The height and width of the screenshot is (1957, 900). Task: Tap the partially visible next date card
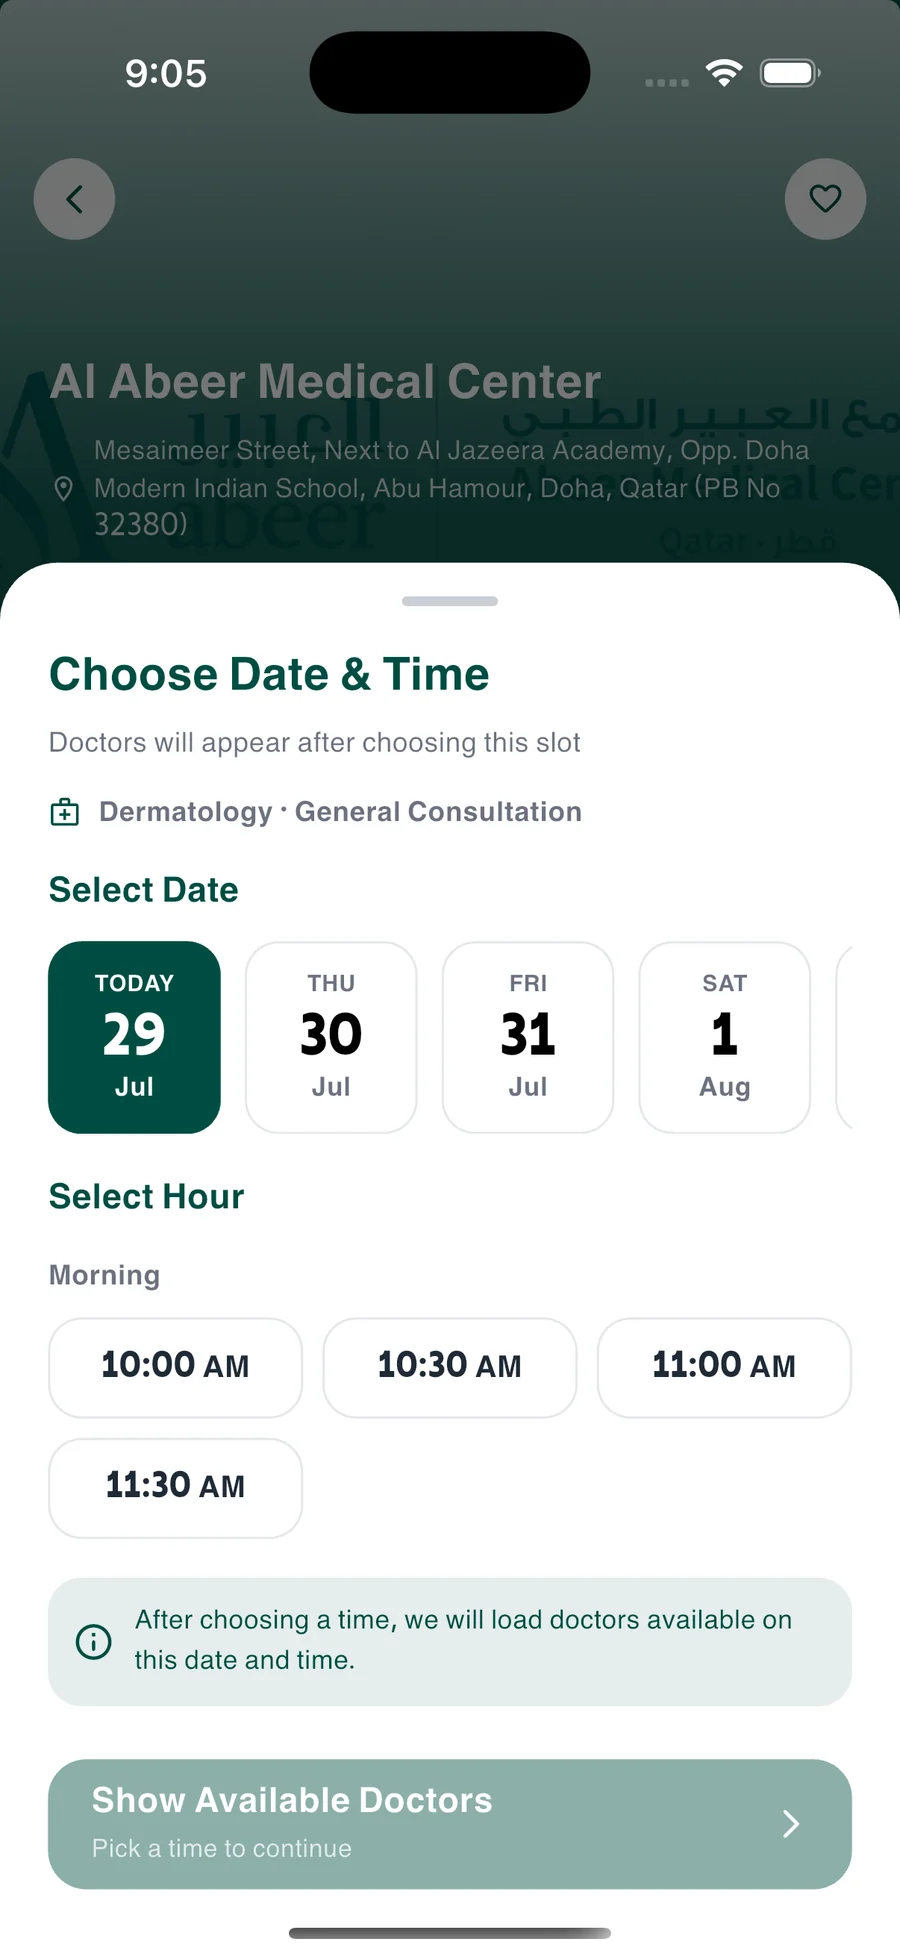(845, 1037)
